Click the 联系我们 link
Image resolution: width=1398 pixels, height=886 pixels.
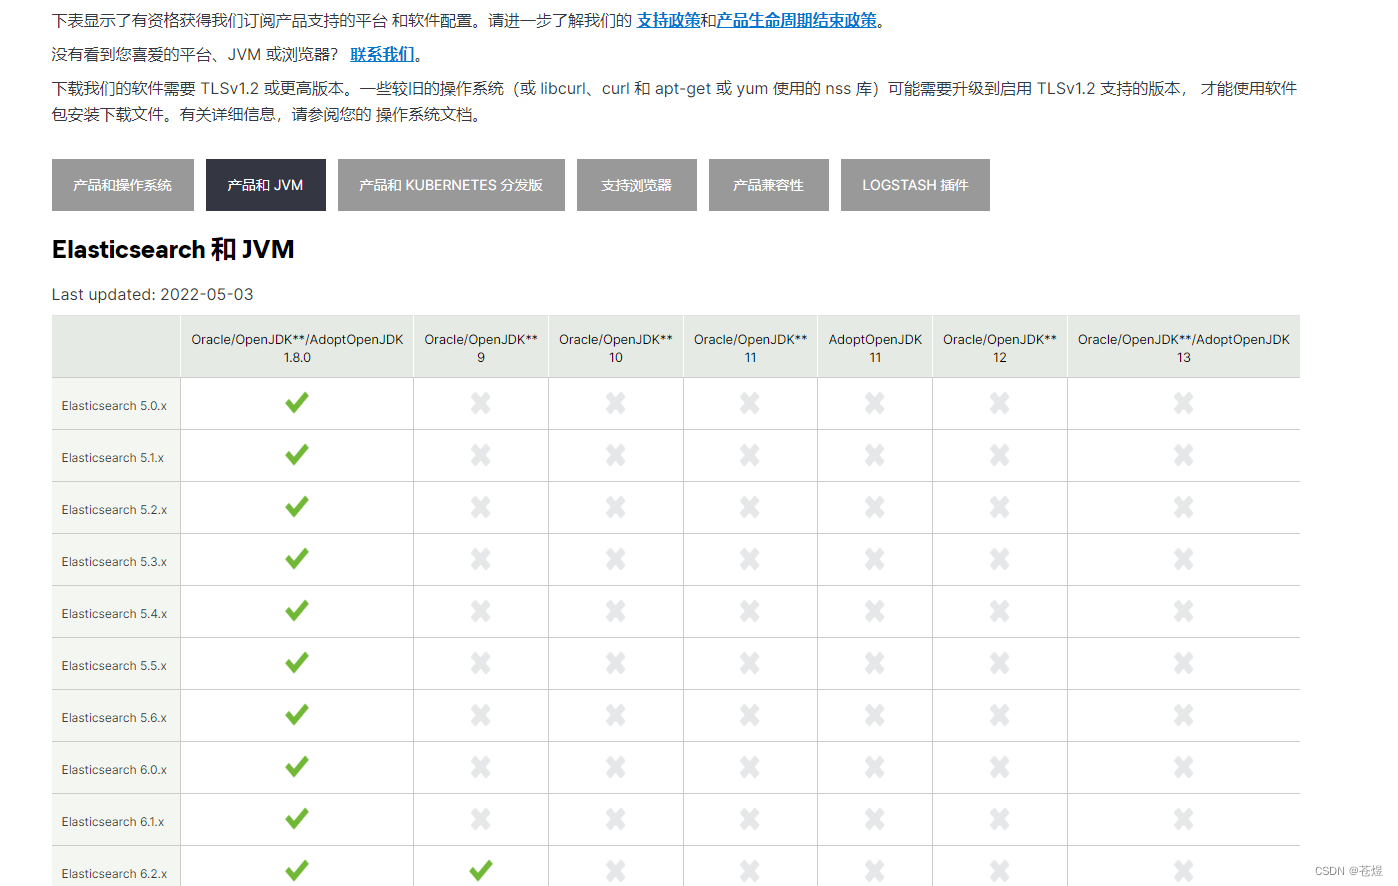(x=382, y=54)
